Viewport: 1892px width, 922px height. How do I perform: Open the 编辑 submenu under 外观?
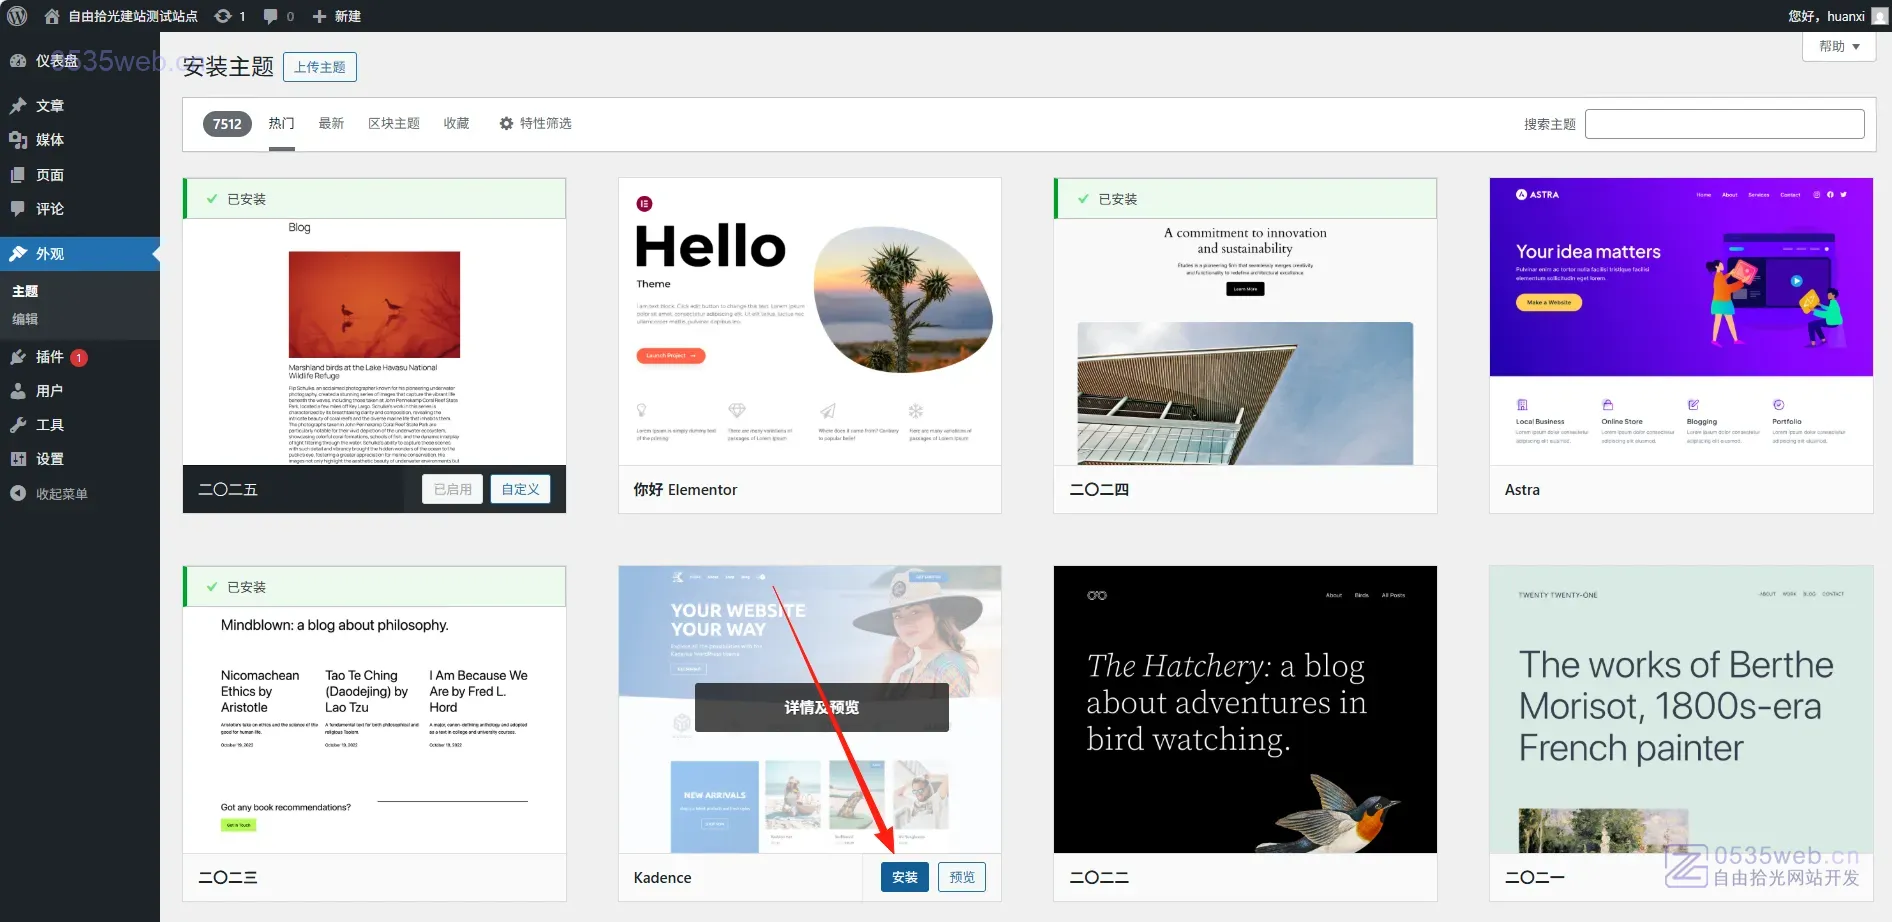pos(25,319)
